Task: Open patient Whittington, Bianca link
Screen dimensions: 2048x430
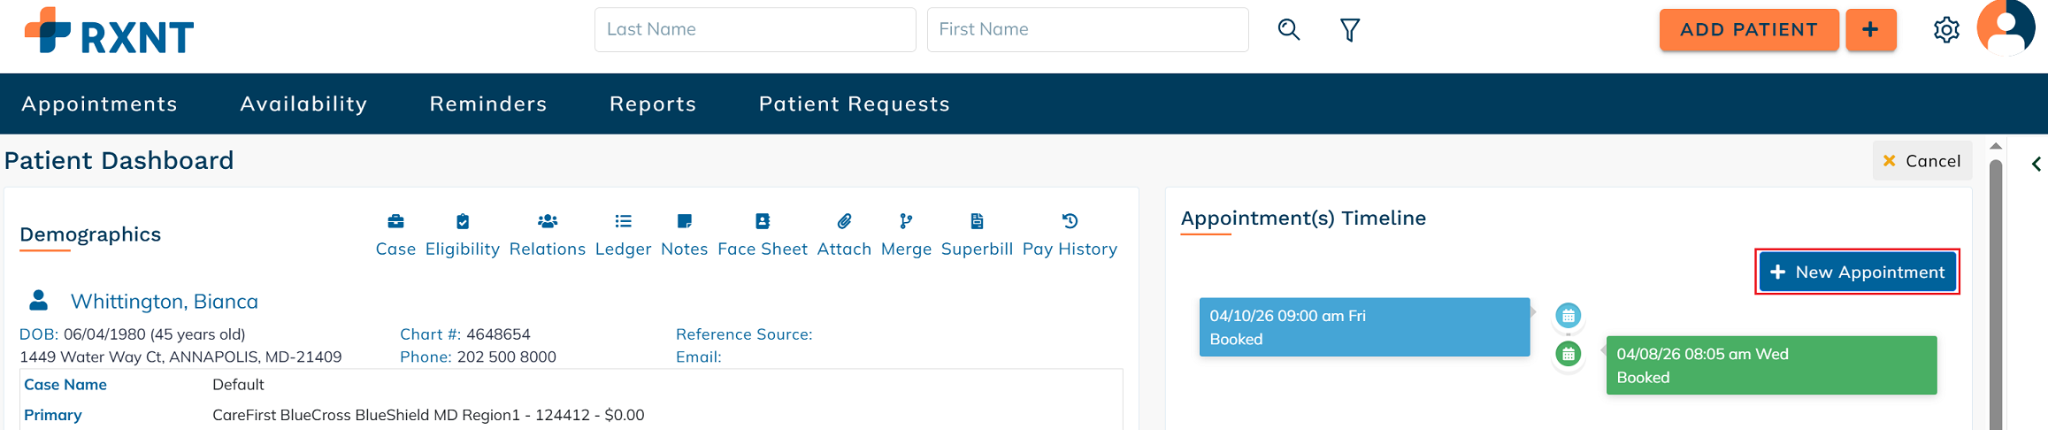Action: pyautogui.click(x=164, y=301)
